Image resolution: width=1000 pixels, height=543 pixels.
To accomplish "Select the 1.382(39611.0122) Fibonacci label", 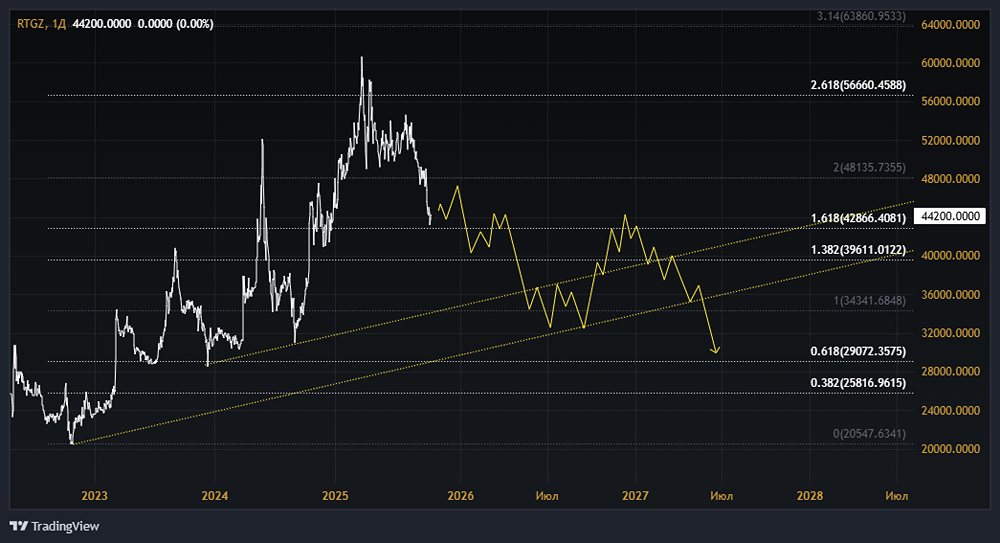I will [858, 249].
